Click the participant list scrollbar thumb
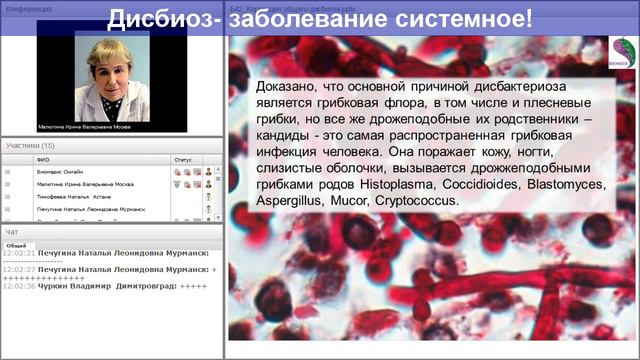The height and width of the screenshot is (360, 640). 218,178
